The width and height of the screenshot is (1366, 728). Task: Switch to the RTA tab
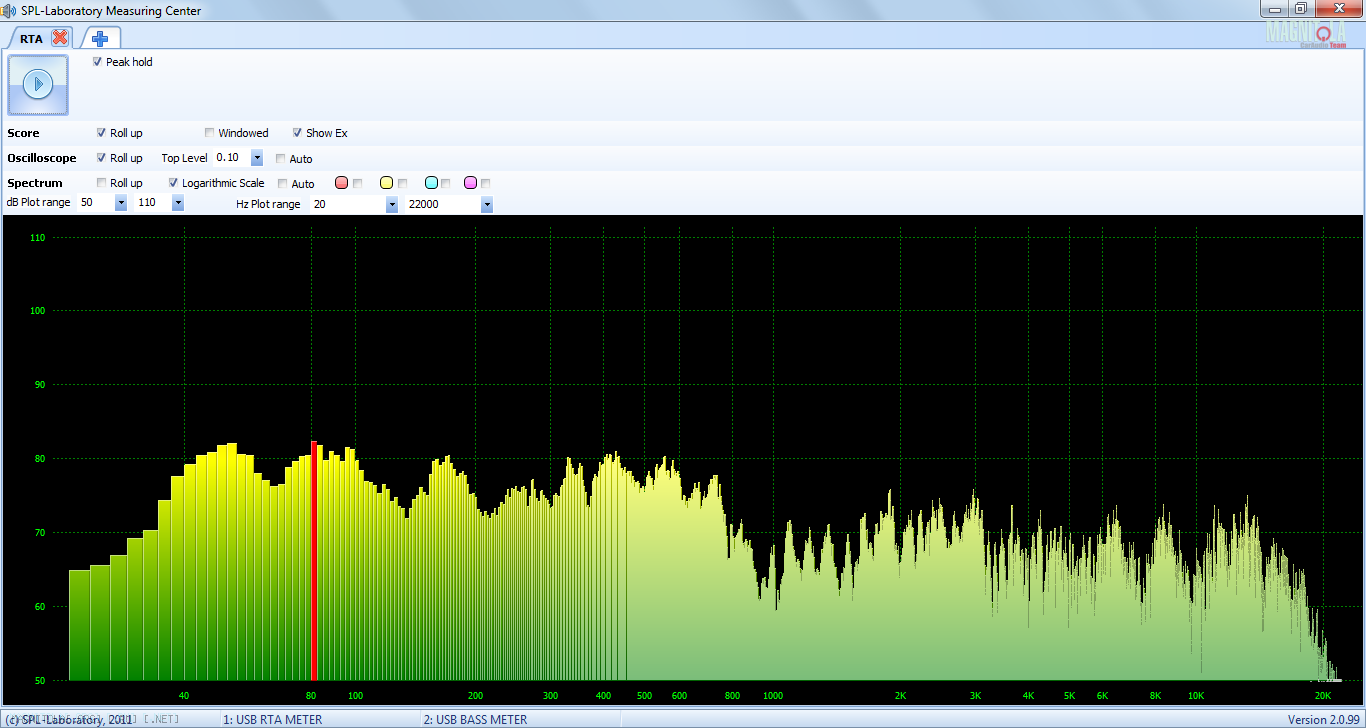[x=31, y=39]
